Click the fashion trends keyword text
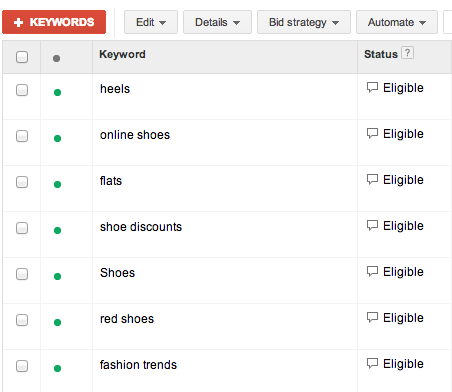 [x=138, y=365]
